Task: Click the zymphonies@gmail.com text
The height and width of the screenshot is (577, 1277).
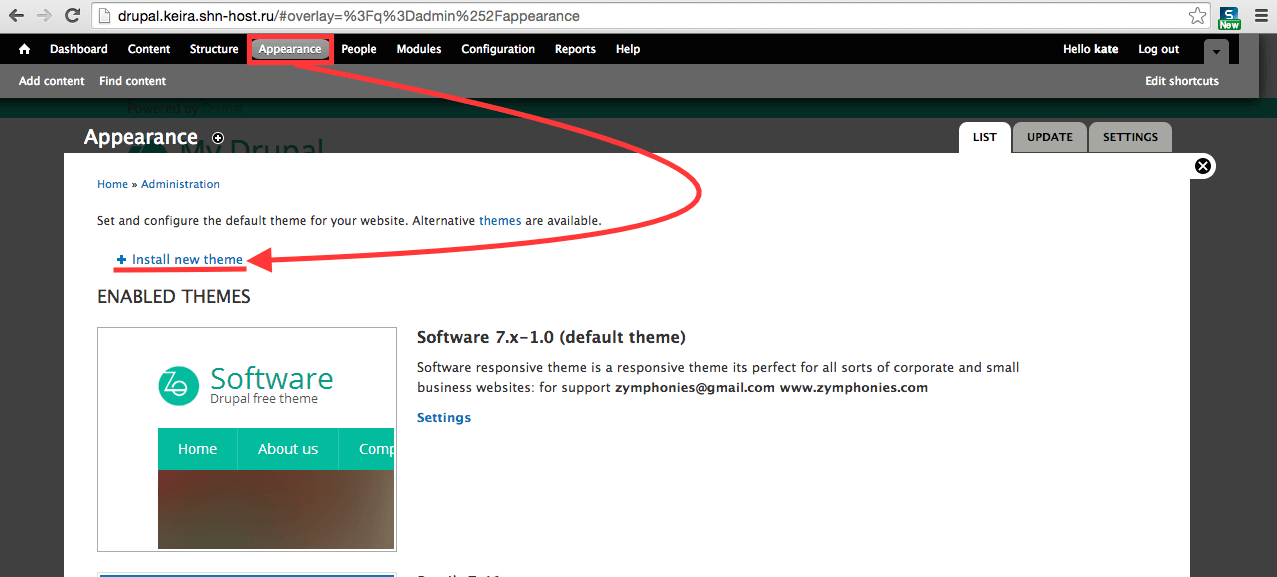Action: coord(695,387)
